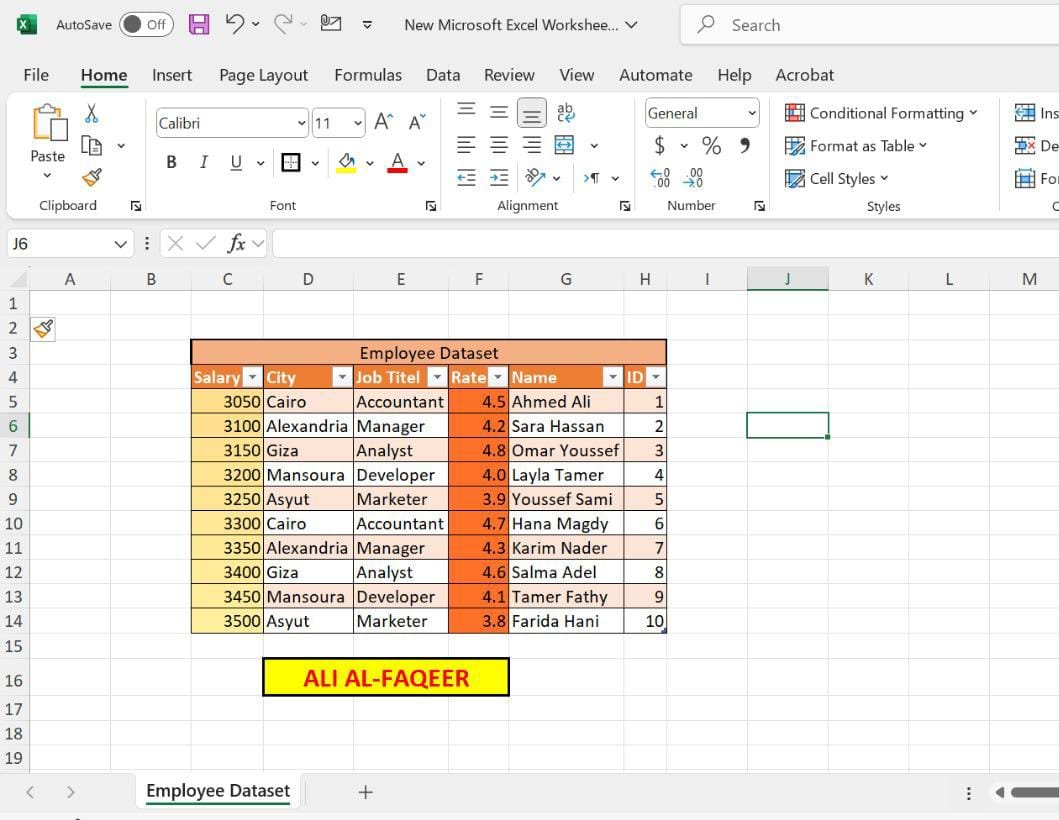This screenshot has height=820, width=1059.
Task: Click the Merge & Center icon
Action: pyautogui.click(x=565, y=145)
